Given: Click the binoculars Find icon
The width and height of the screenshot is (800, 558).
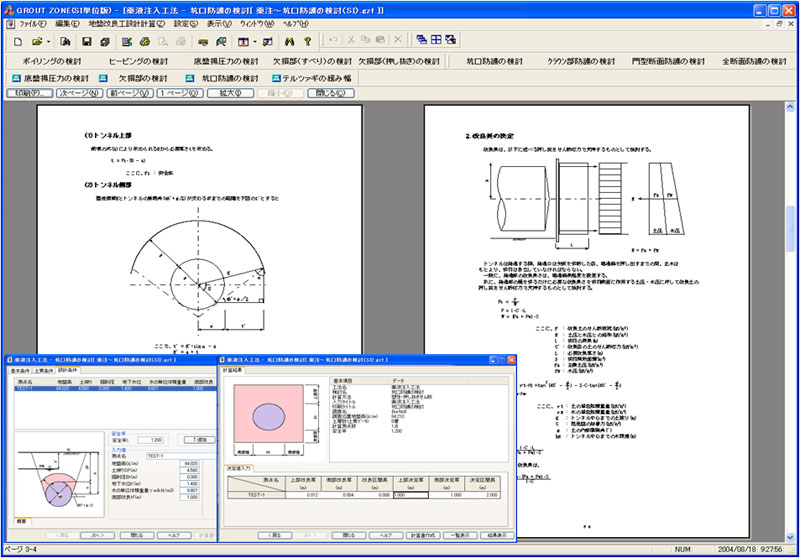Looking at the screenshot, I should click(x=288, y=41).
